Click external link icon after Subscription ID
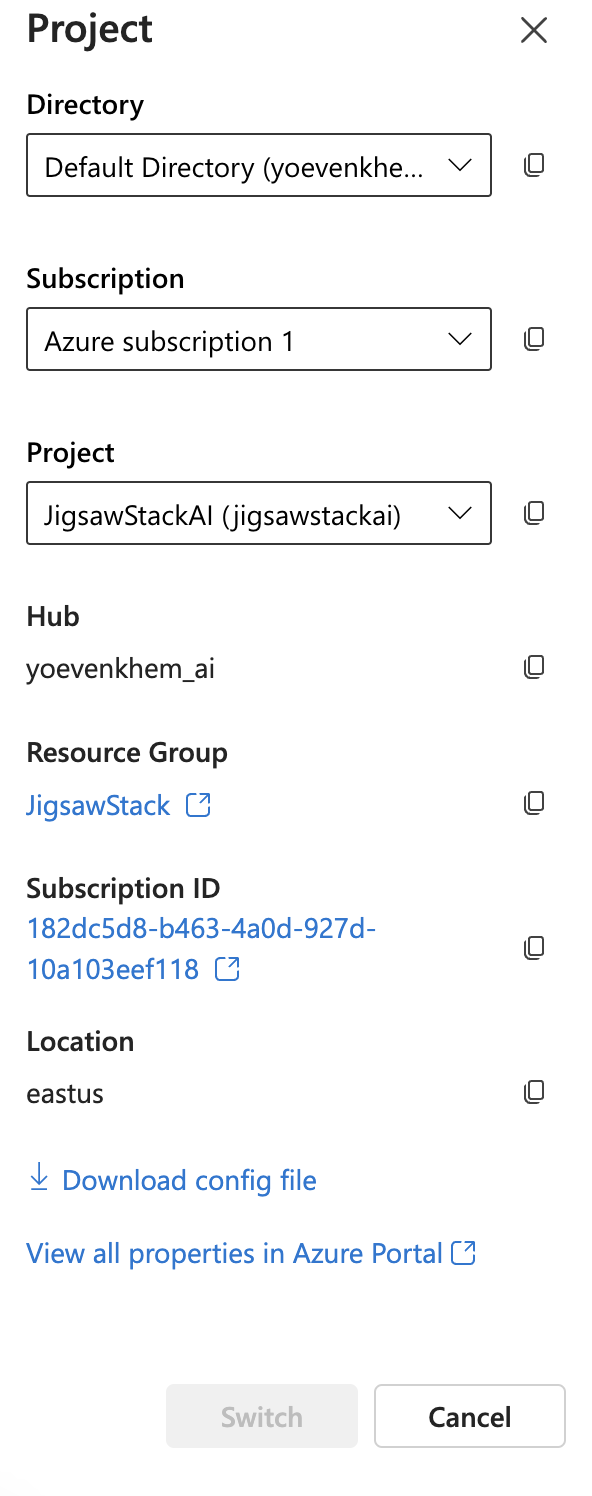 coord(228,968)
